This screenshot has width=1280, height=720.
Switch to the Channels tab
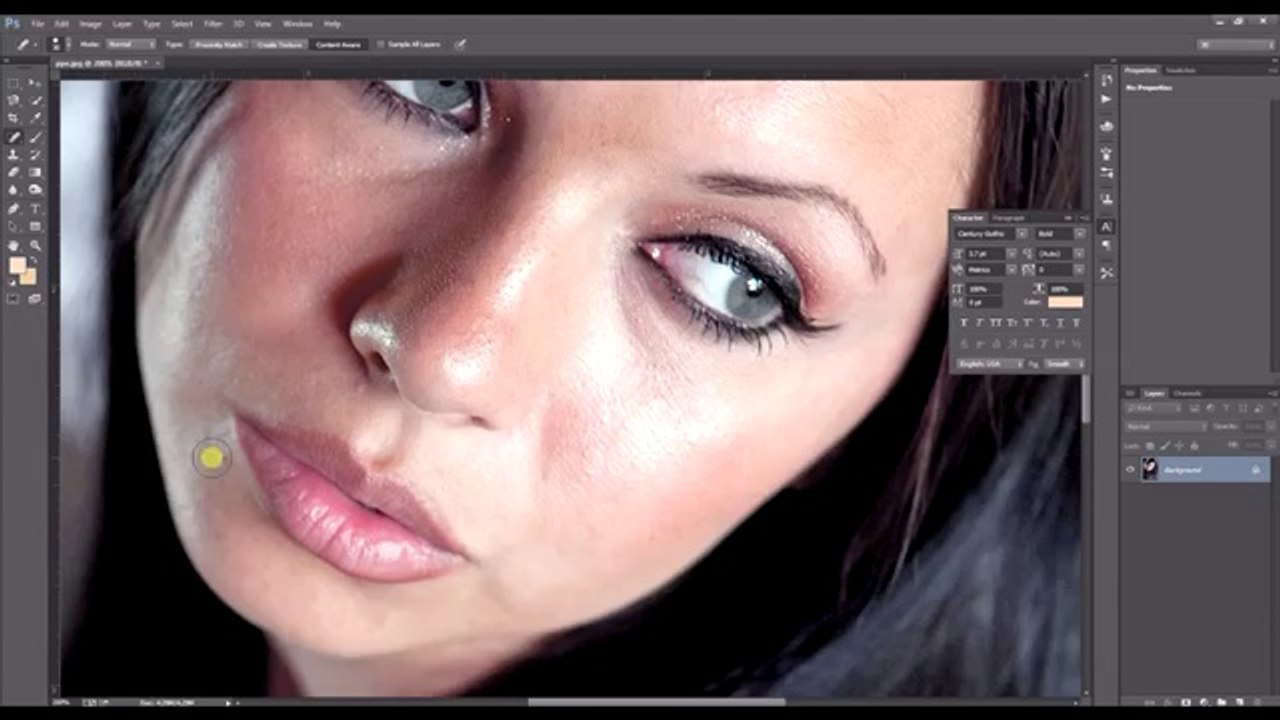[1187, 394]
